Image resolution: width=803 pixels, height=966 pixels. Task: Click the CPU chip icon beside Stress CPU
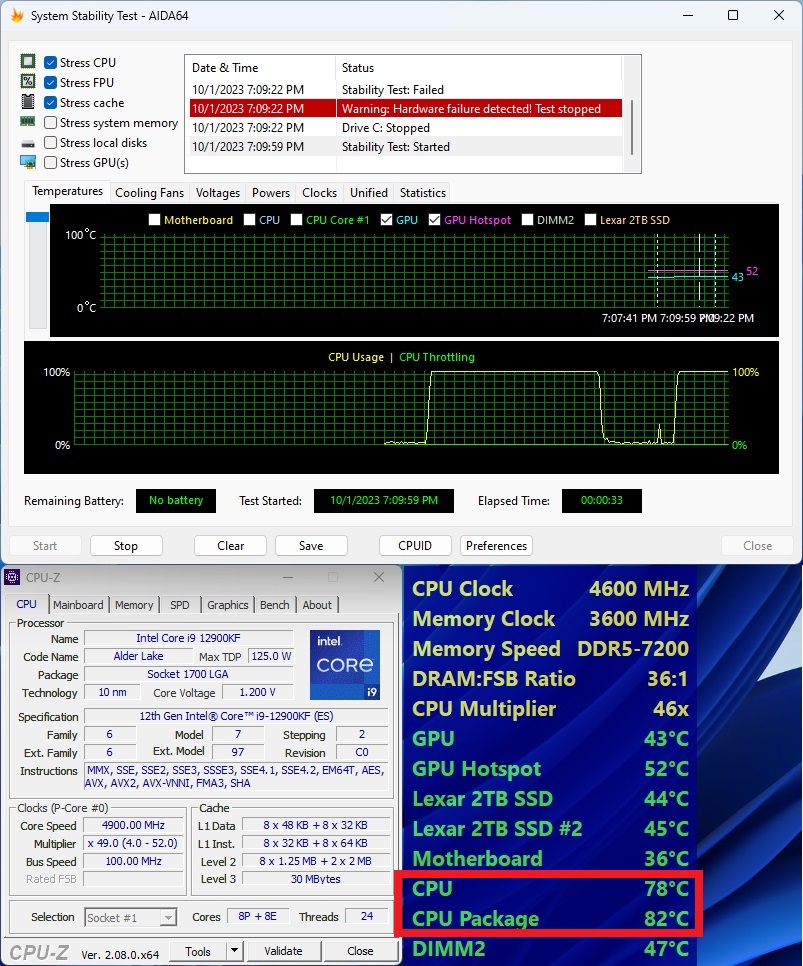click(28, 62)
